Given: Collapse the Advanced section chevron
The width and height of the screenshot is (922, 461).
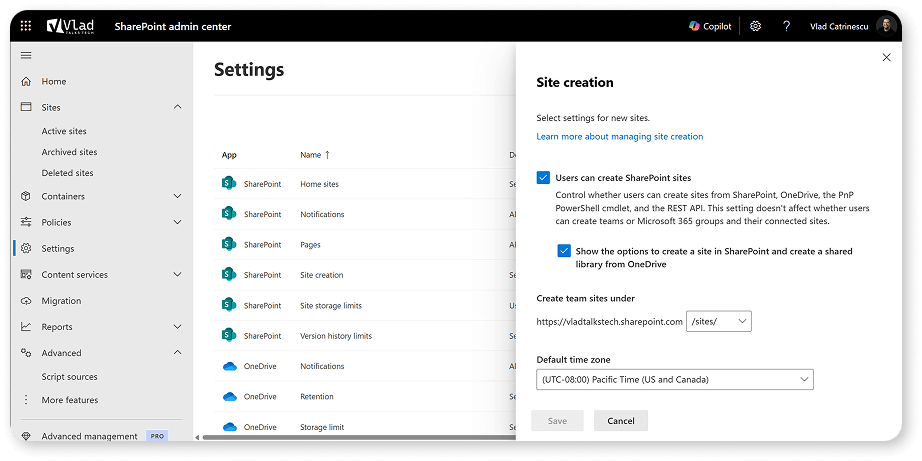Looking at the screenshot, I should coord(178,353).
